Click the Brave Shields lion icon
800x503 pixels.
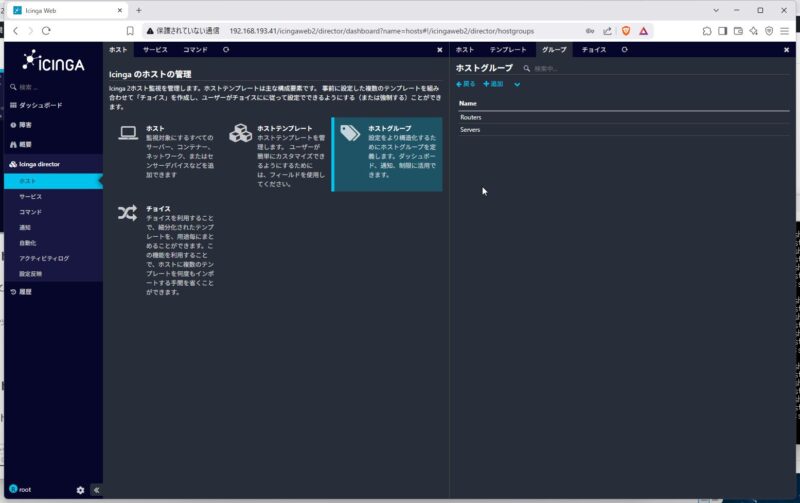tap(626, 31)
